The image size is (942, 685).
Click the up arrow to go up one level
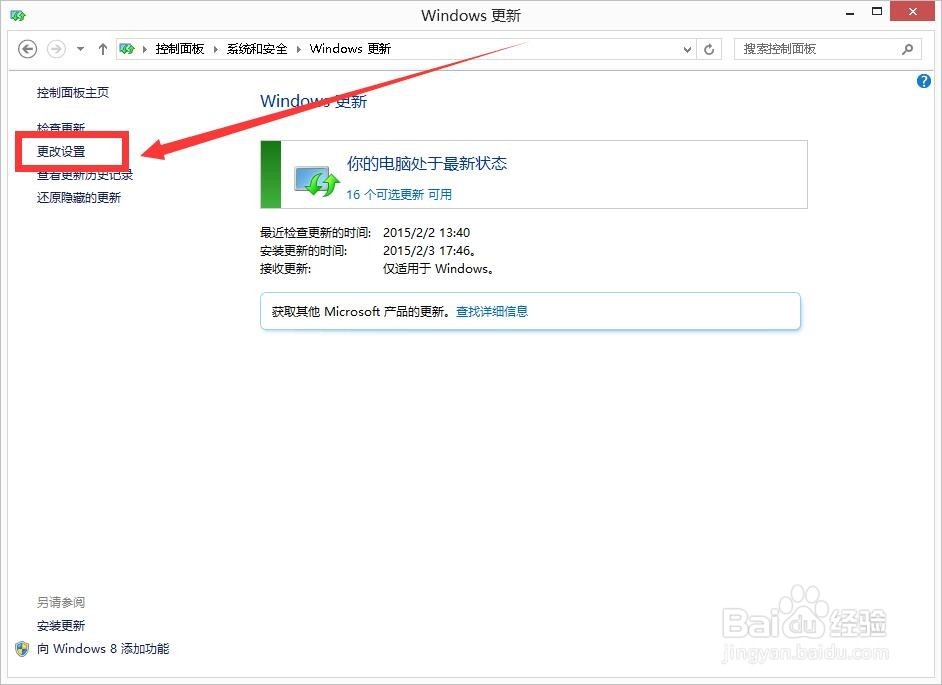tap(102, 48)
